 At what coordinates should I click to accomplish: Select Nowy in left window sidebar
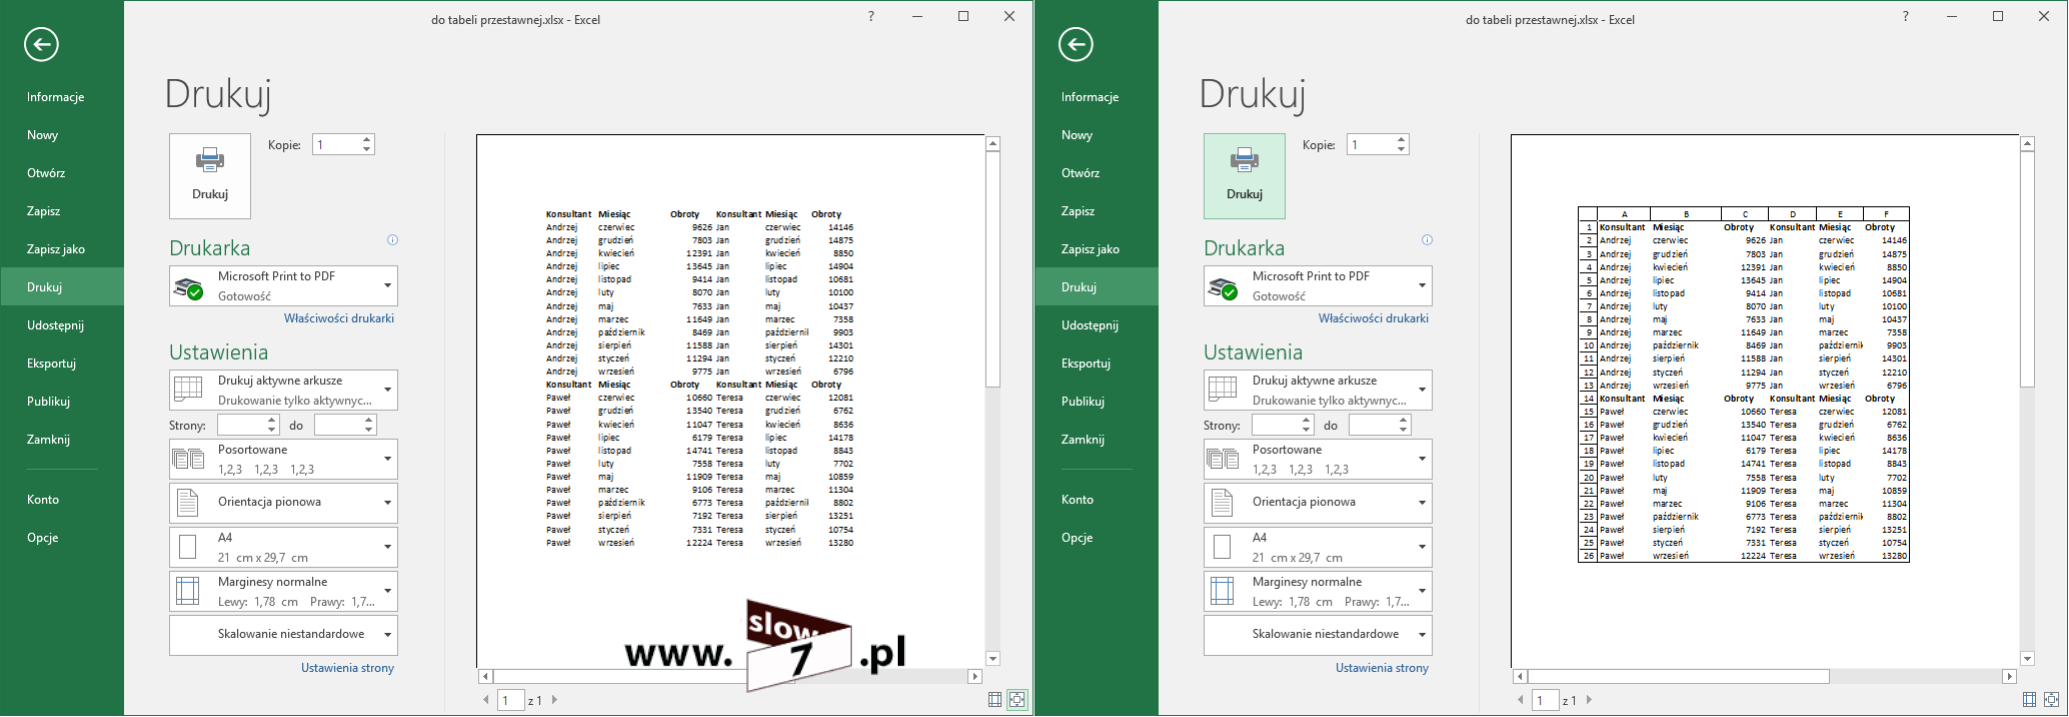point(62,135)
